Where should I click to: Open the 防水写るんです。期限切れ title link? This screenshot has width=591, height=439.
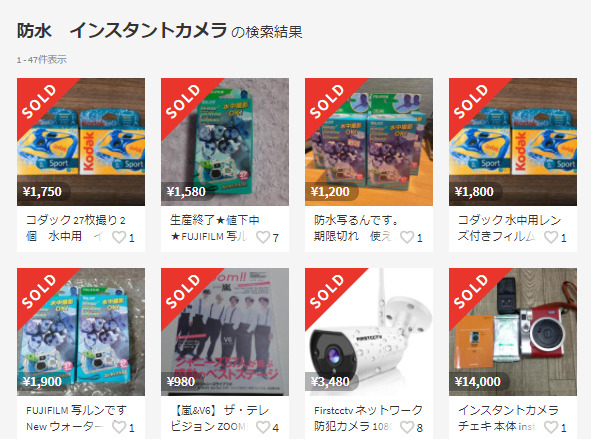355,228
